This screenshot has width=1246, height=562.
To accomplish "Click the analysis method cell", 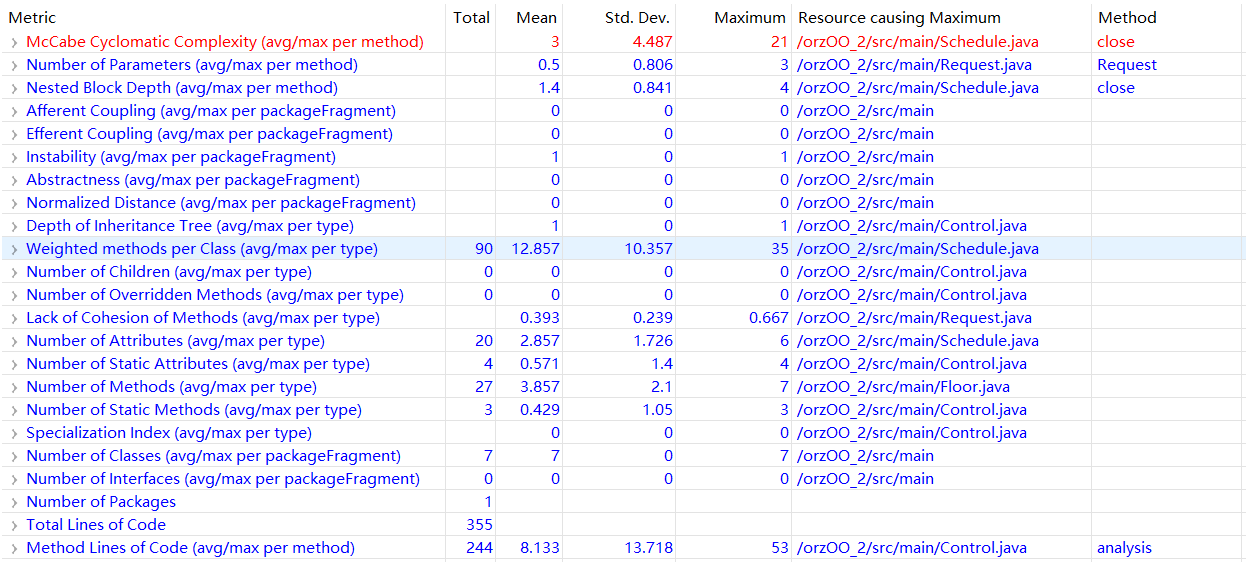I will click(1124, 548).
